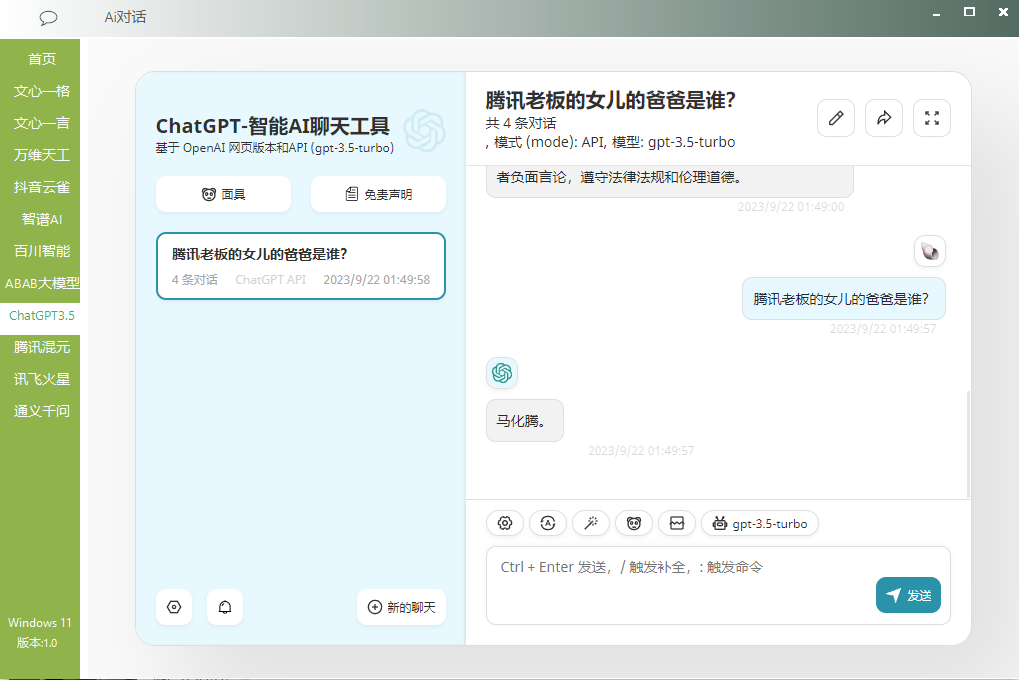
Task: Click the 共 4 条对话 count text
Action: click(521, 124)
